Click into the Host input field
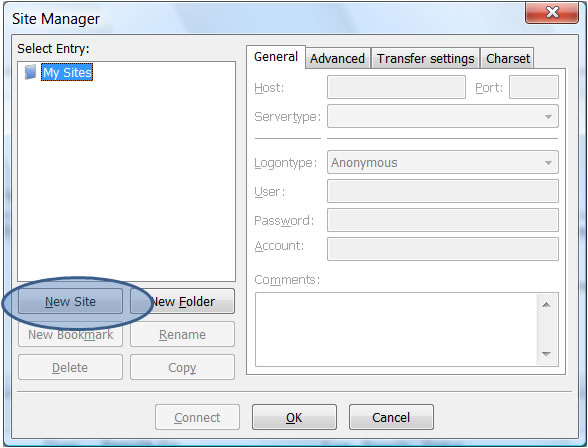Viewport: 588px width, 448px height. coord(396,87)
